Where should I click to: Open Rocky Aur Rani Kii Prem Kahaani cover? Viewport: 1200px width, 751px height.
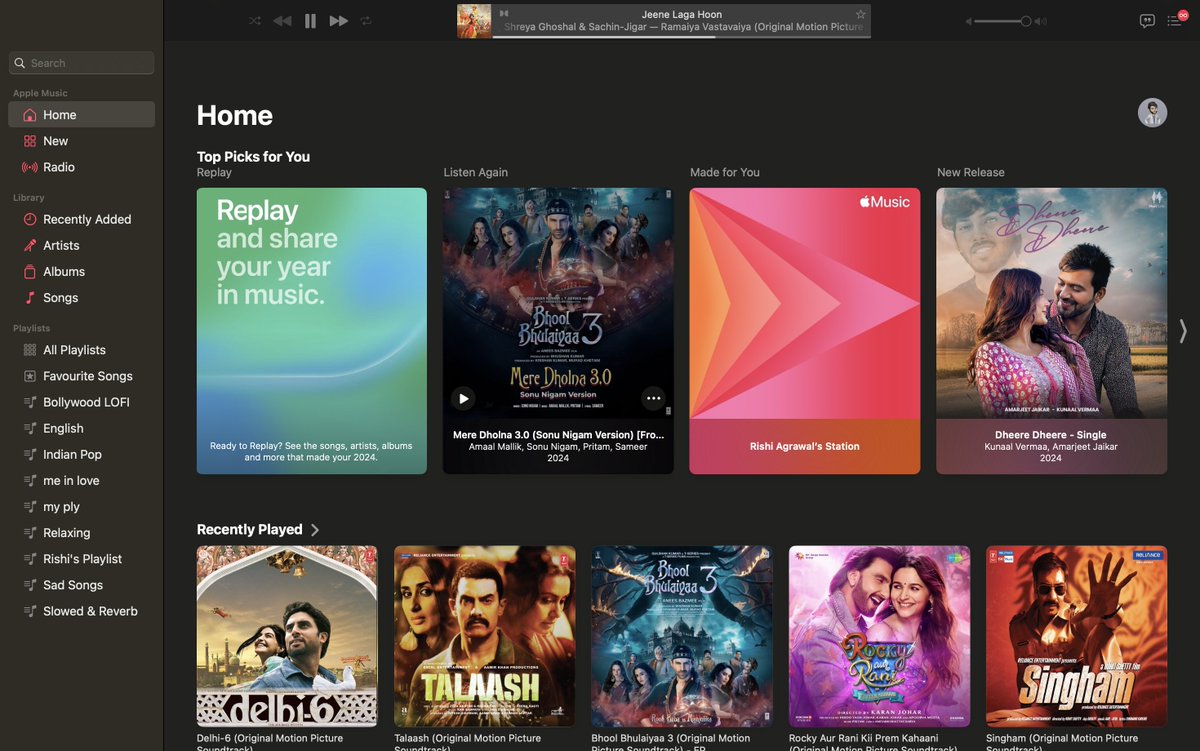click(x=879, y=636)
